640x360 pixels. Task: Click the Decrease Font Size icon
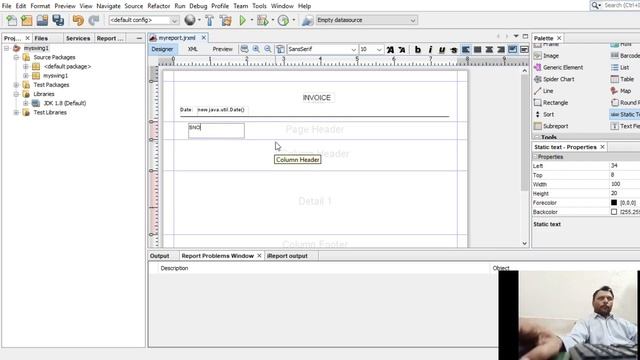click(402, 50)
